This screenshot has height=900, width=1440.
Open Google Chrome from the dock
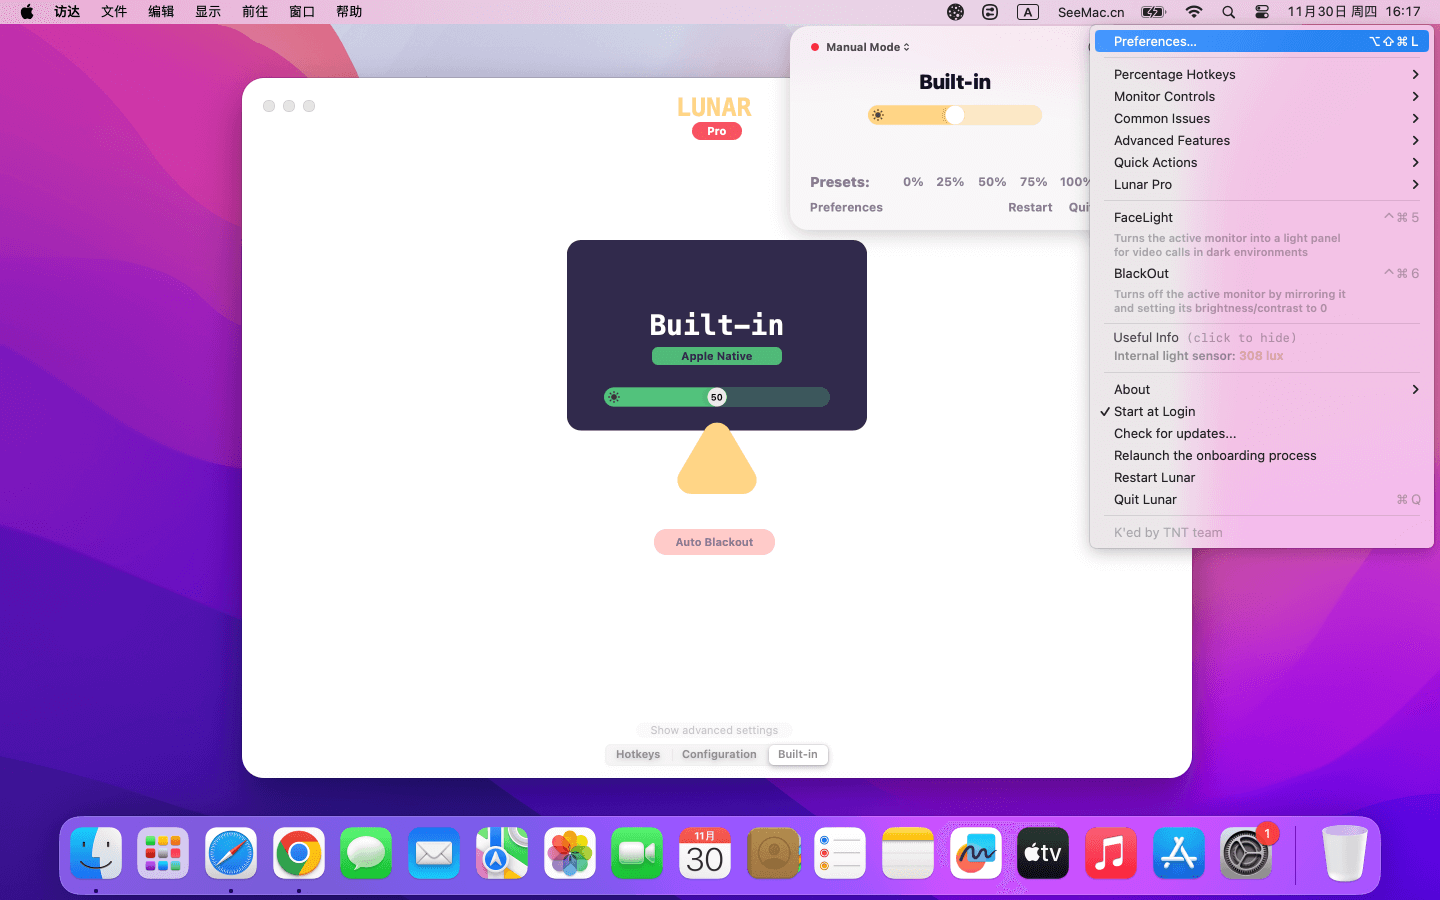click(x=298, y=853)
